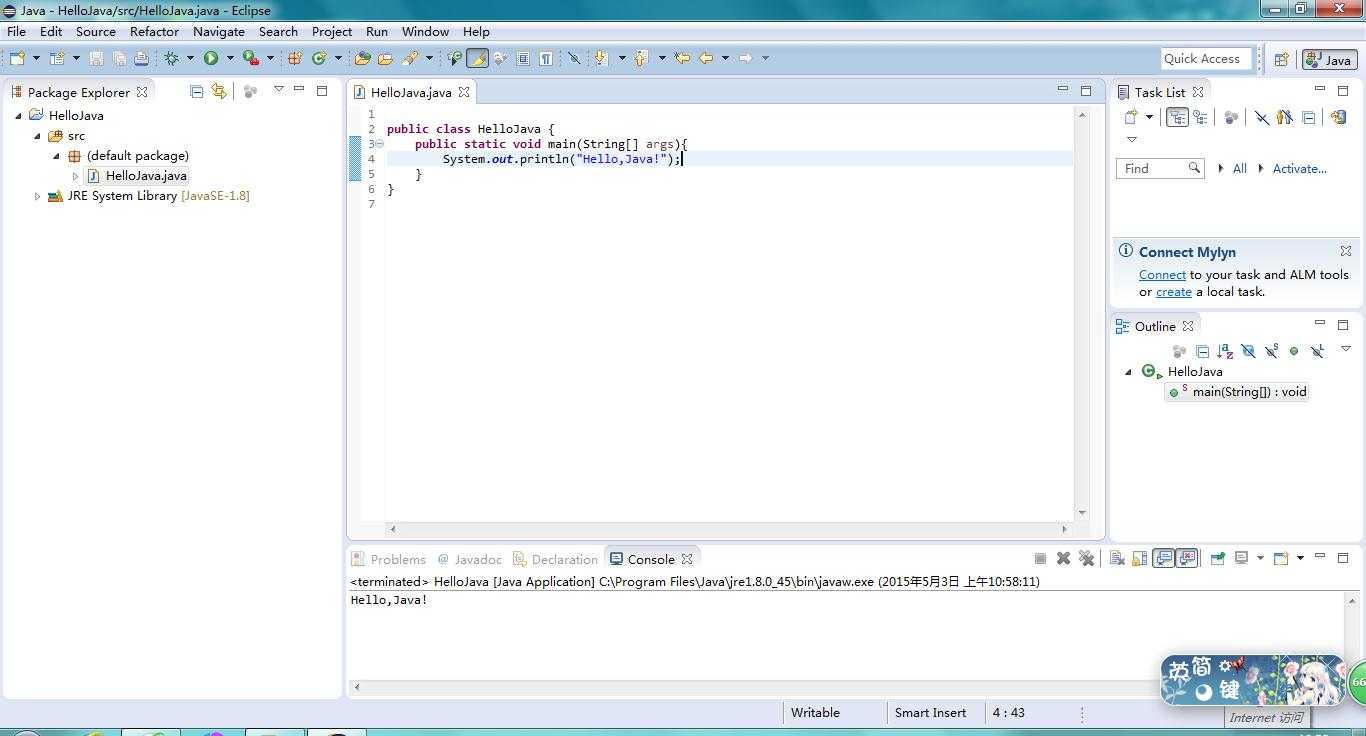Switch to the Javadoc tab
The height and width of the screenshot is (736, 1366).
coord(469,559)
